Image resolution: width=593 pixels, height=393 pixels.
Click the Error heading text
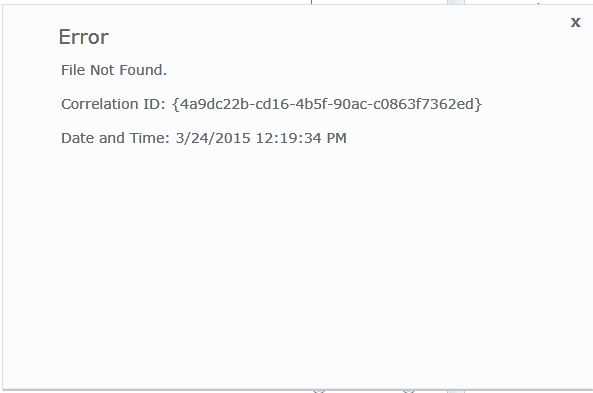click(84, 37)
